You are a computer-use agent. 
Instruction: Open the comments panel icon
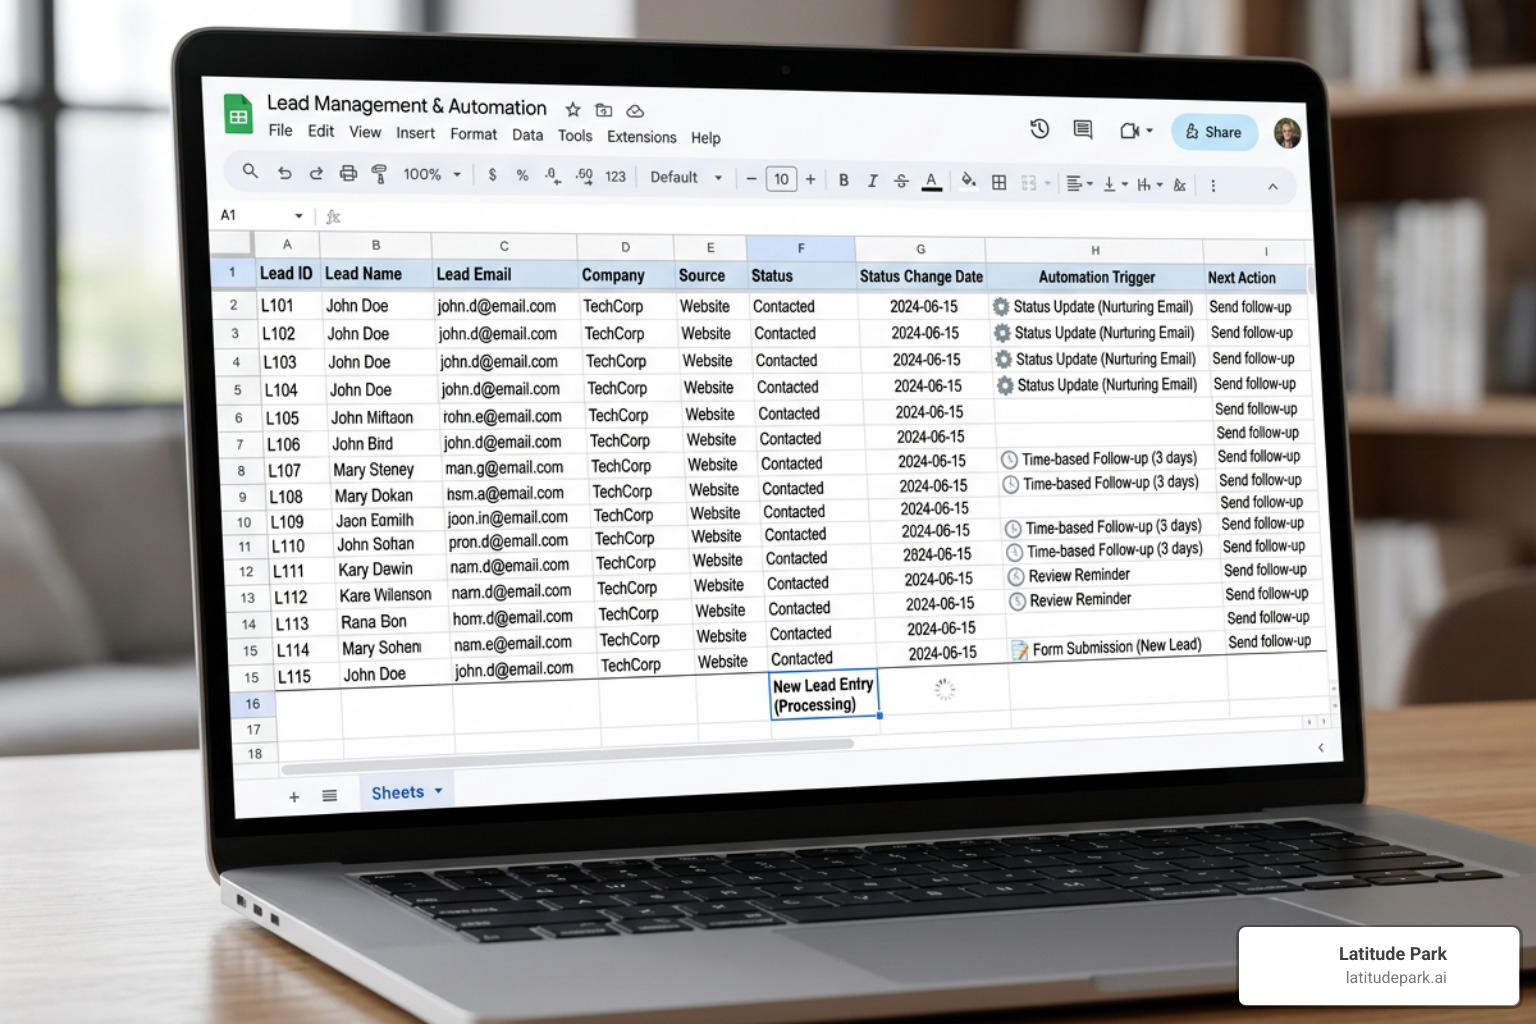pos(1083,129)
